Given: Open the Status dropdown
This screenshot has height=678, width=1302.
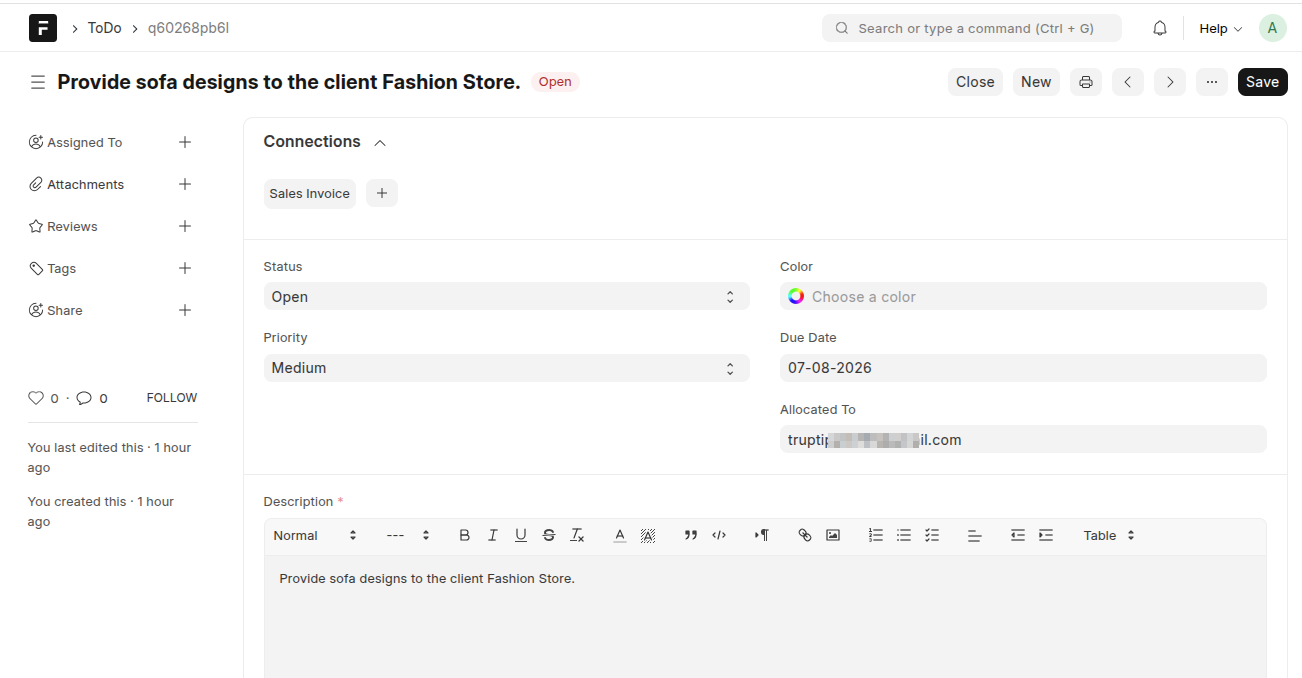Looking at the screenshot, I should click(506, 296).
